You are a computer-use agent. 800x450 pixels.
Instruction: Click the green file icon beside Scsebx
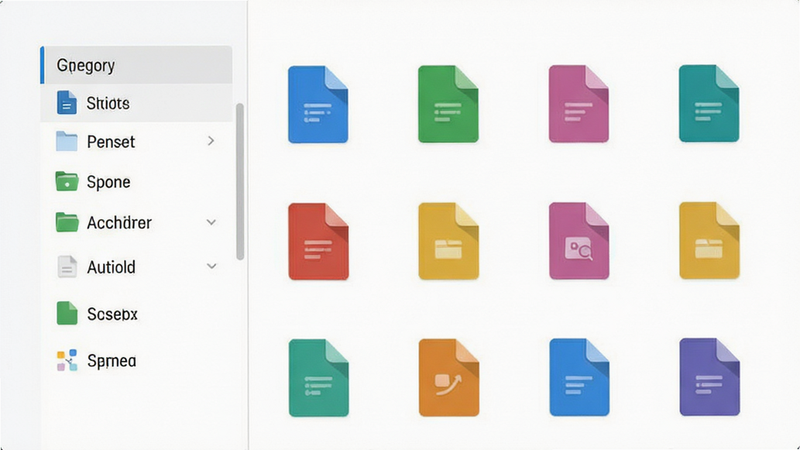67,313
